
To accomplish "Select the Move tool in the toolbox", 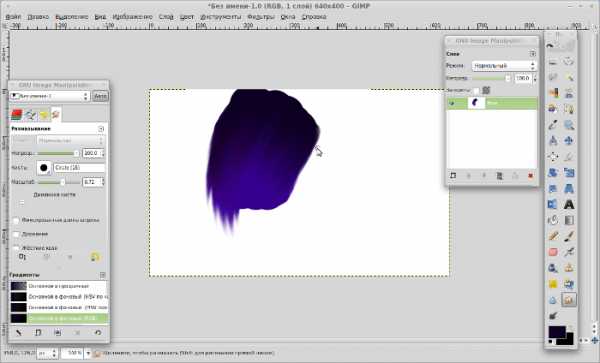I will pyautogui.click(x=569, y=141).
